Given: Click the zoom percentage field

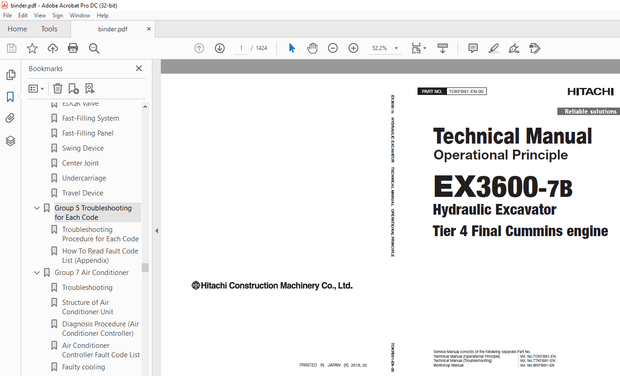Looking at the screenshot, I should tap(380, 48).
